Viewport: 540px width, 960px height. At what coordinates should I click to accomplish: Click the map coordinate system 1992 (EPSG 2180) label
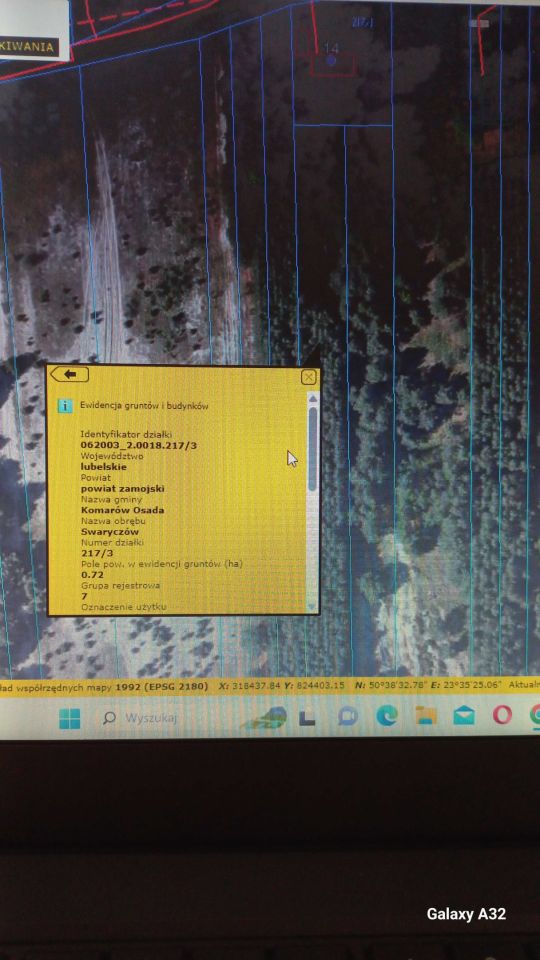162,686
